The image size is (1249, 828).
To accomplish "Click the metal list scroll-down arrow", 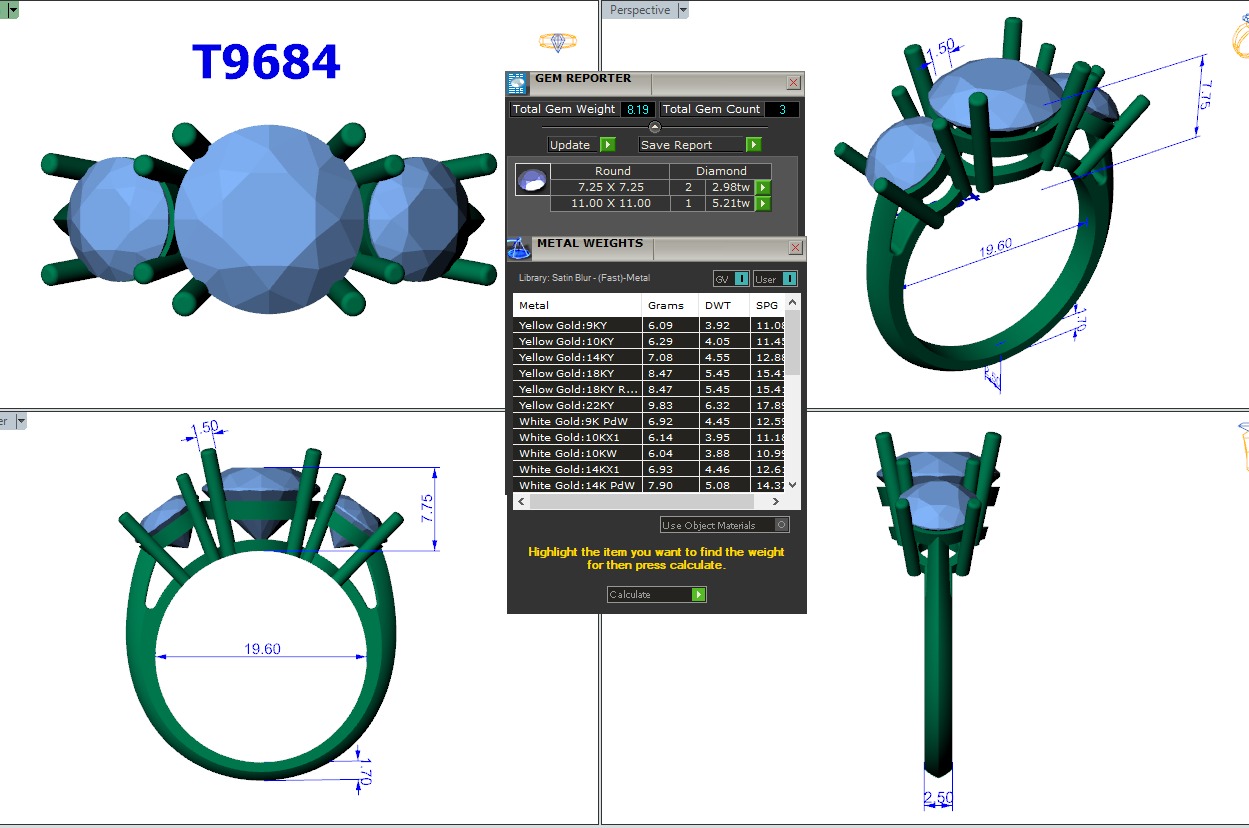I will click(x=793, y=485).
